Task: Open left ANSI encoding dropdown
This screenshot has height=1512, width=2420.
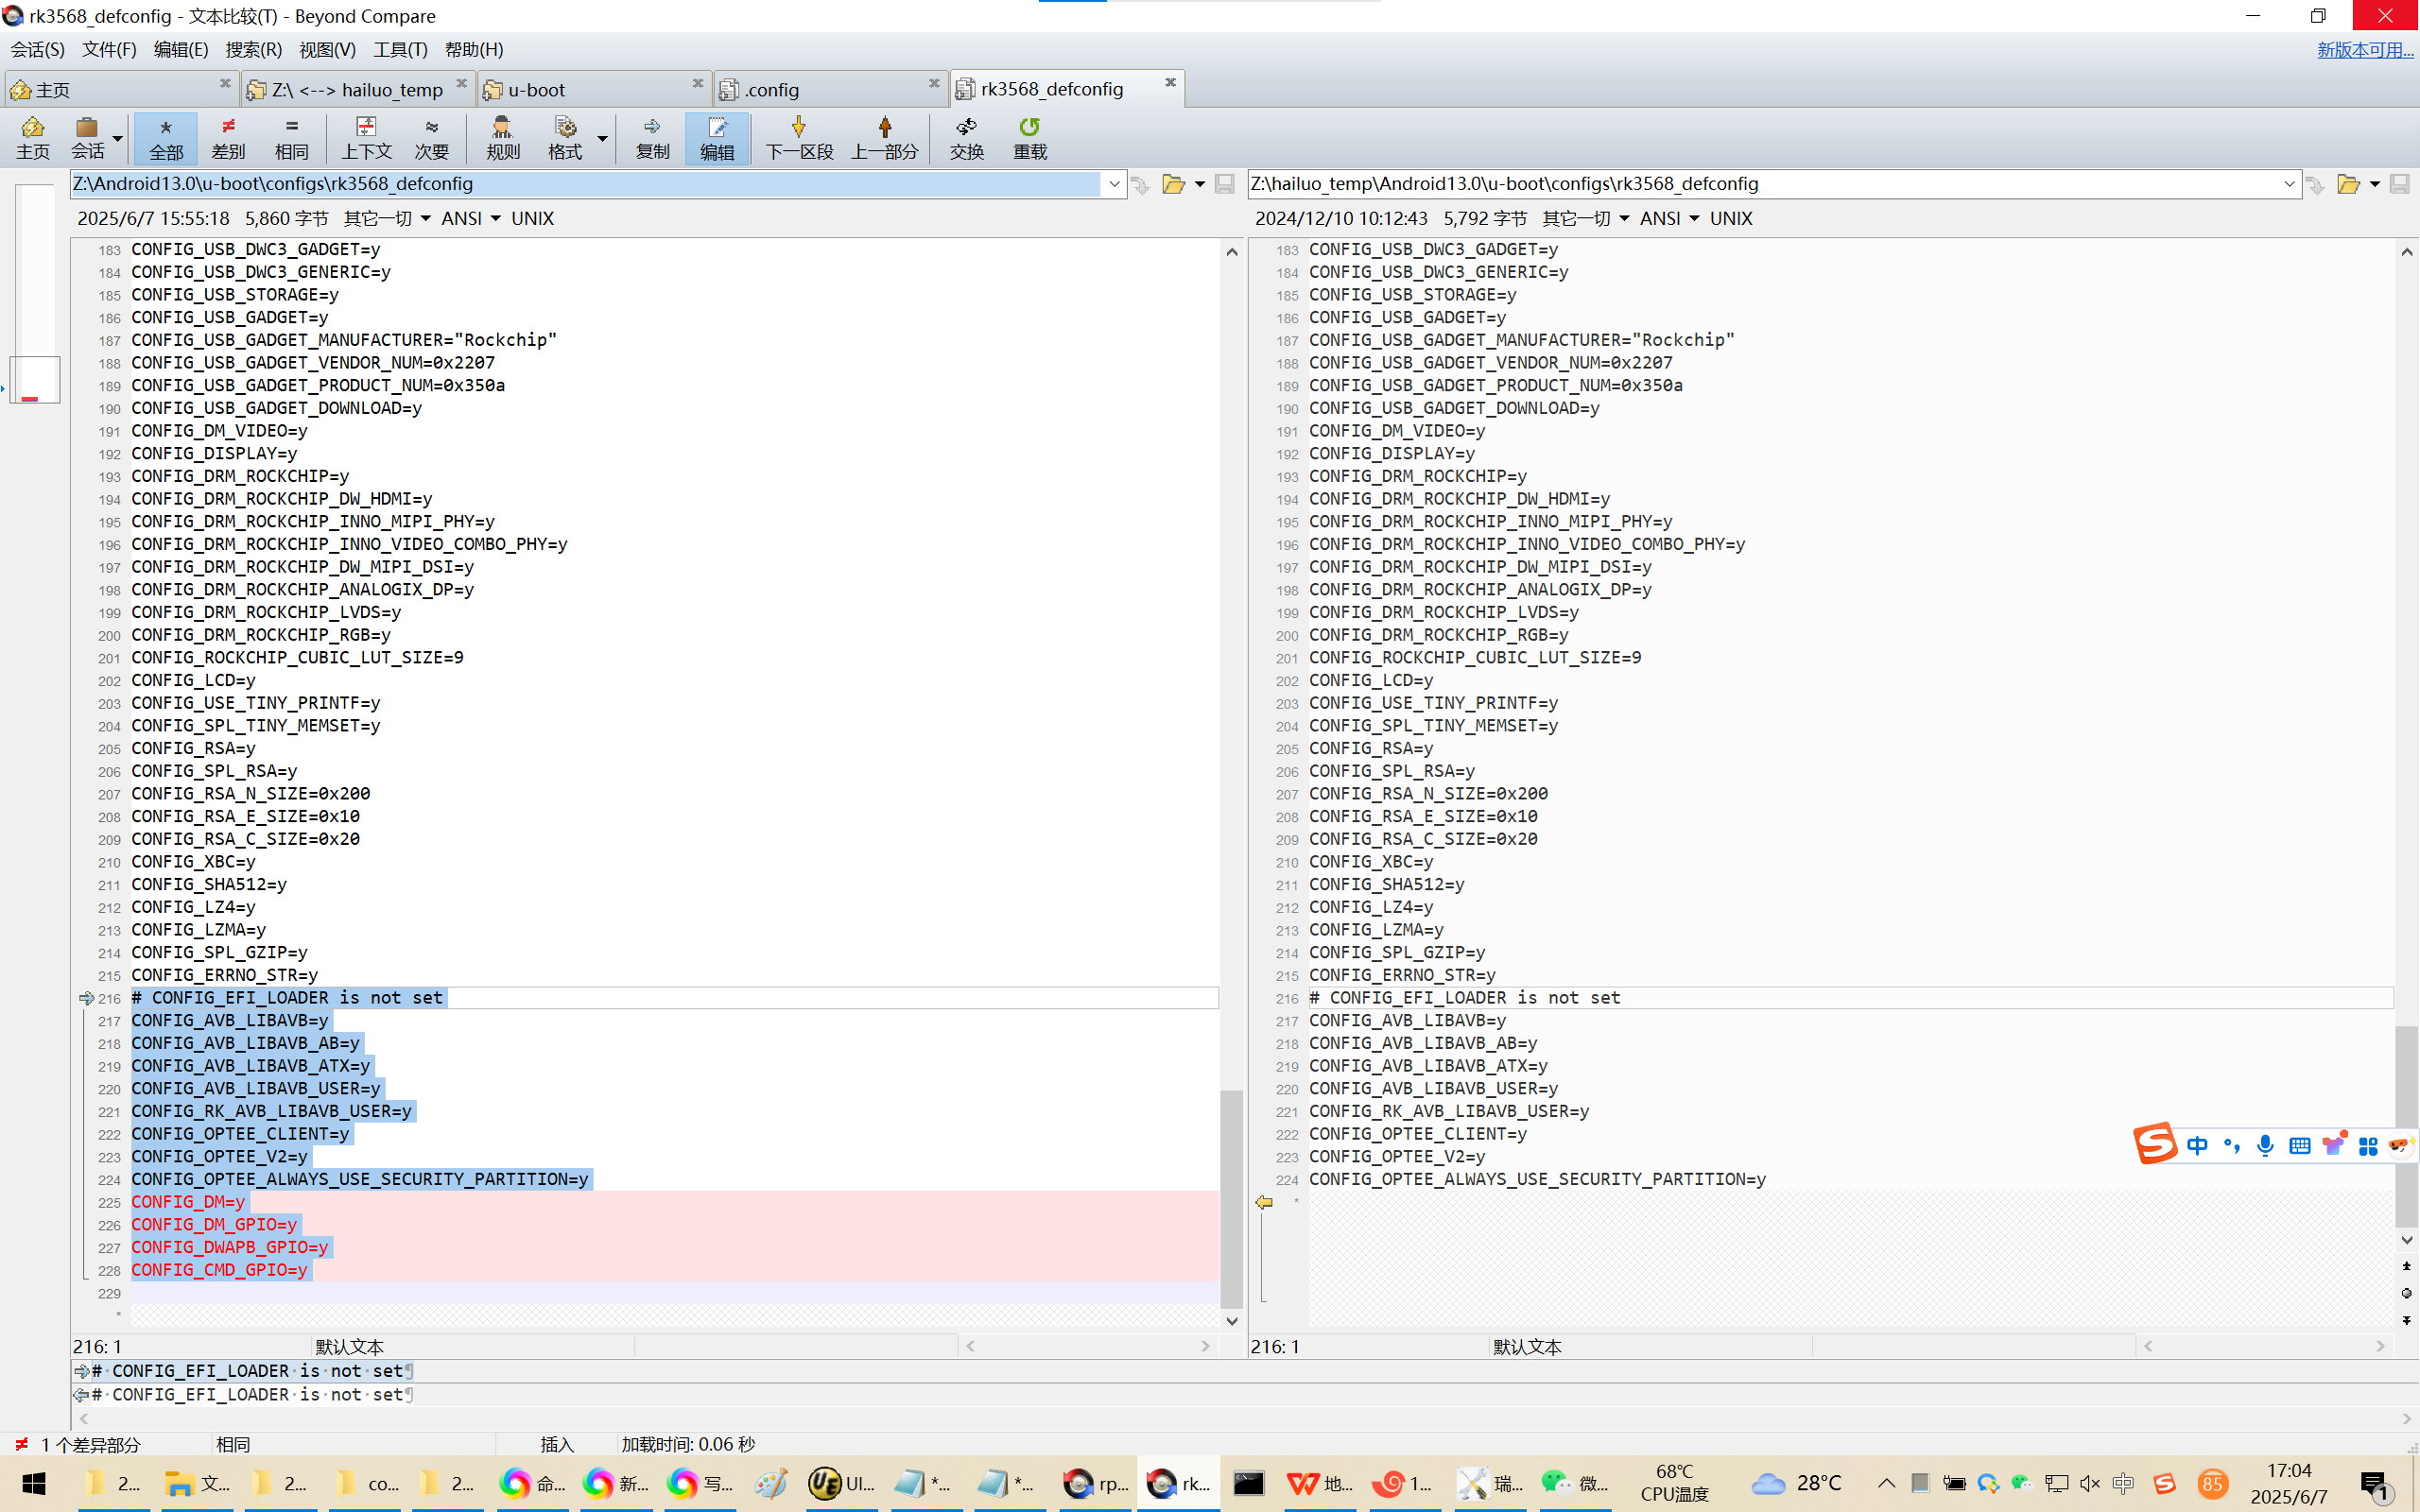Action: point(471,218)
